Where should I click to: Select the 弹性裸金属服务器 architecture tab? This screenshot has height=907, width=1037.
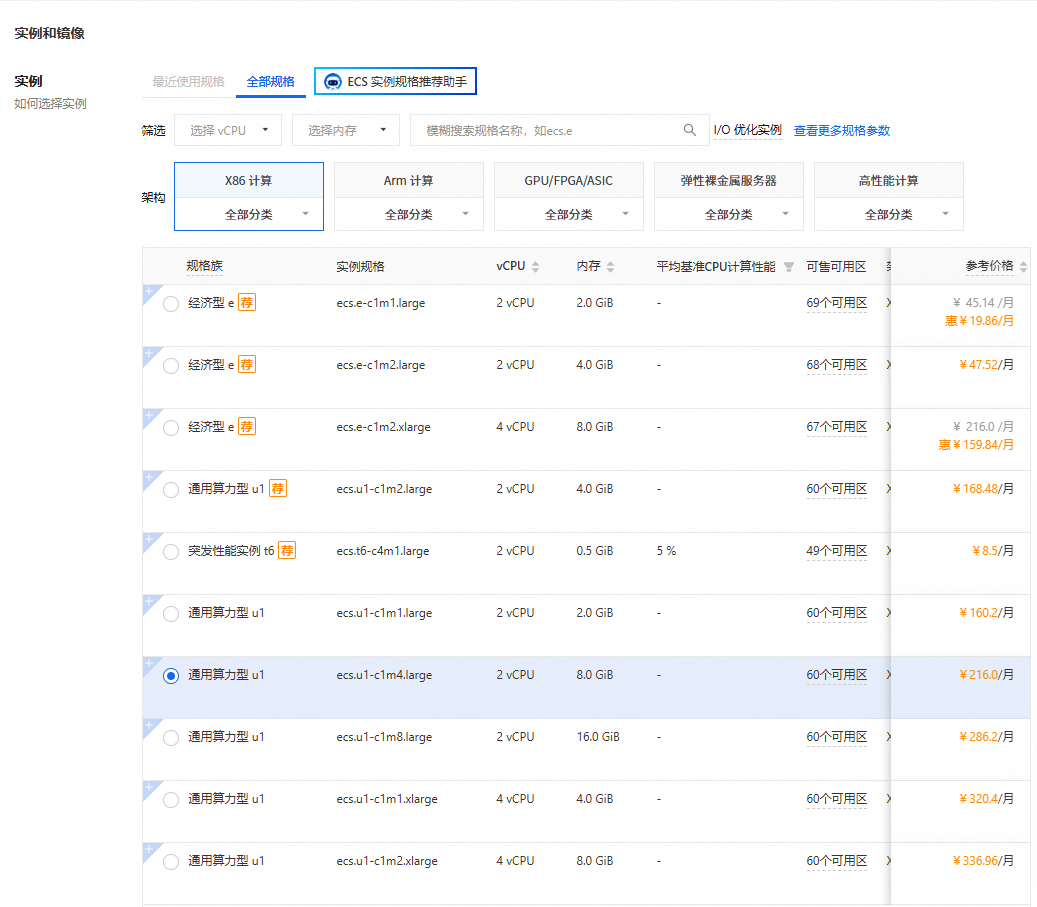point(729,181)
